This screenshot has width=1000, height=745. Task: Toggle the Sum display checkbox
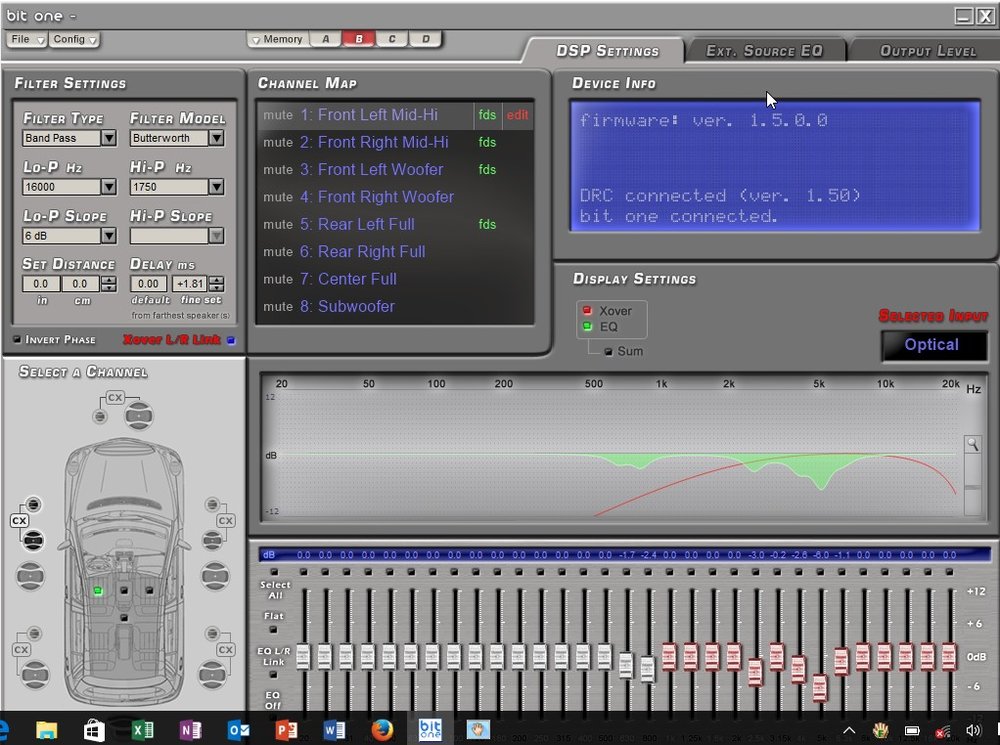point(608,351)
